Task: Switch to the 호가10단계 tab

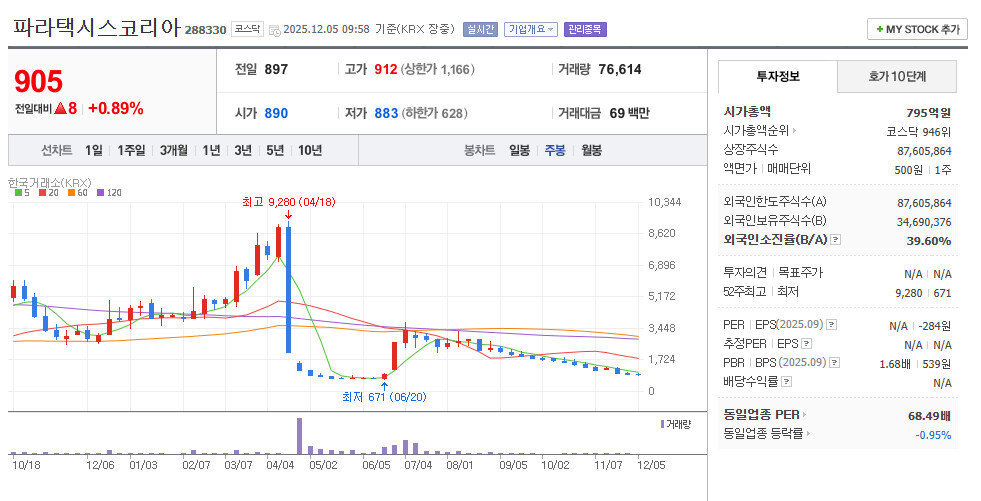Action: point(897,76)
